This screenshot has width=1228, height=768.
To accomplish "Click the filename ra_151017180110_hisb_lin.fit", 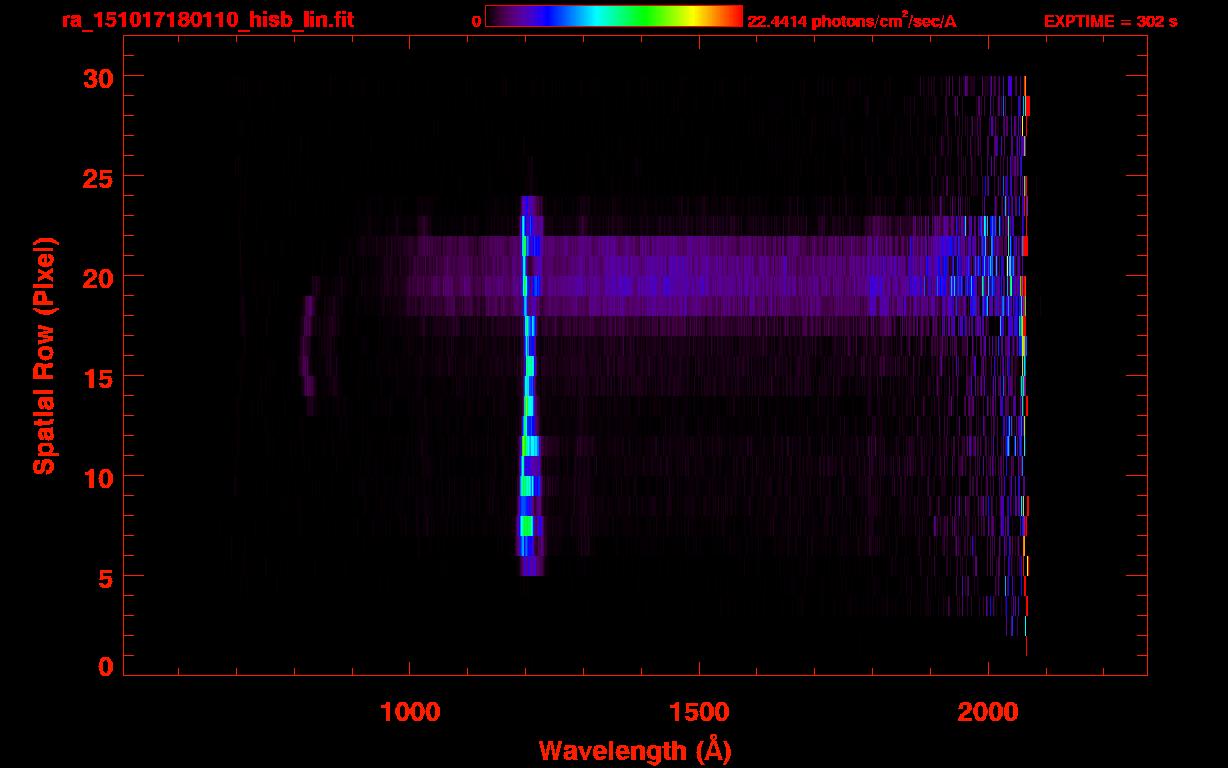I will coord(207,19).
